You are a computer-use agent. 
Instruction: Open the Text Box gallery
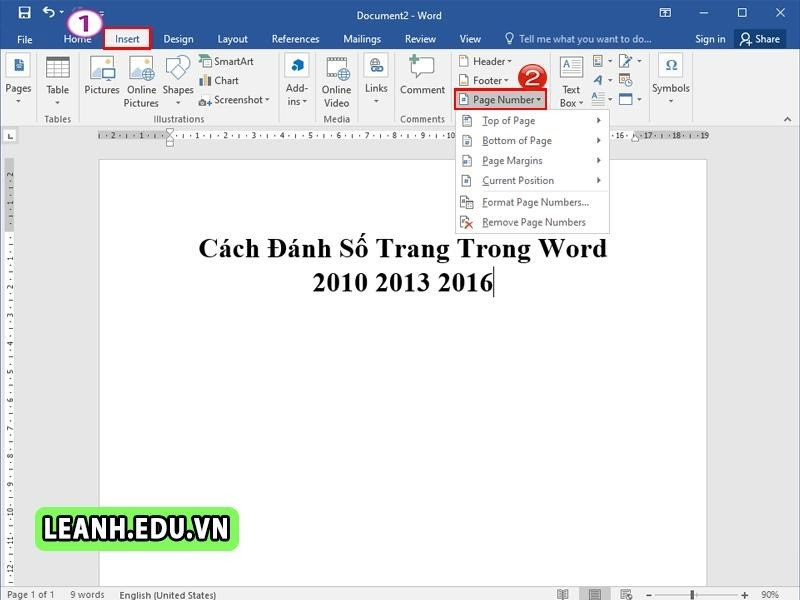click(x=571, y=82)
